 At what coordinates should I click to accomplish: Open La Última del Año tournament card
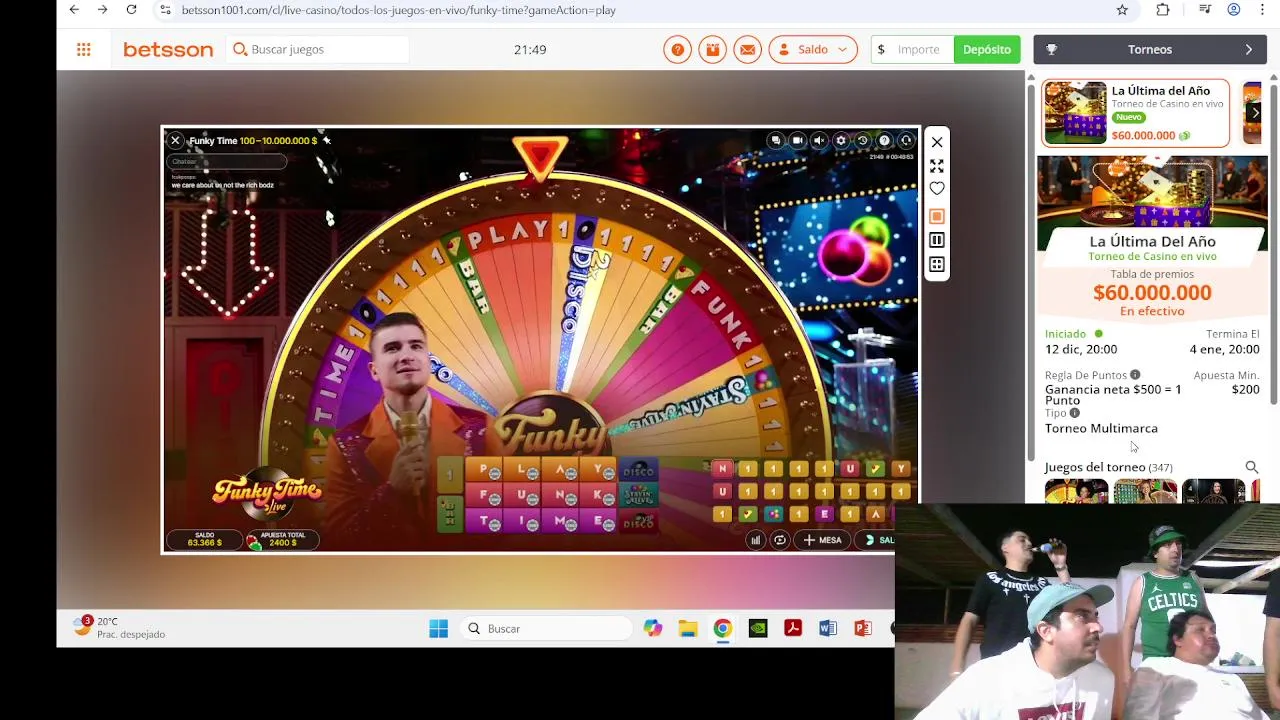tap(1135, 113)
